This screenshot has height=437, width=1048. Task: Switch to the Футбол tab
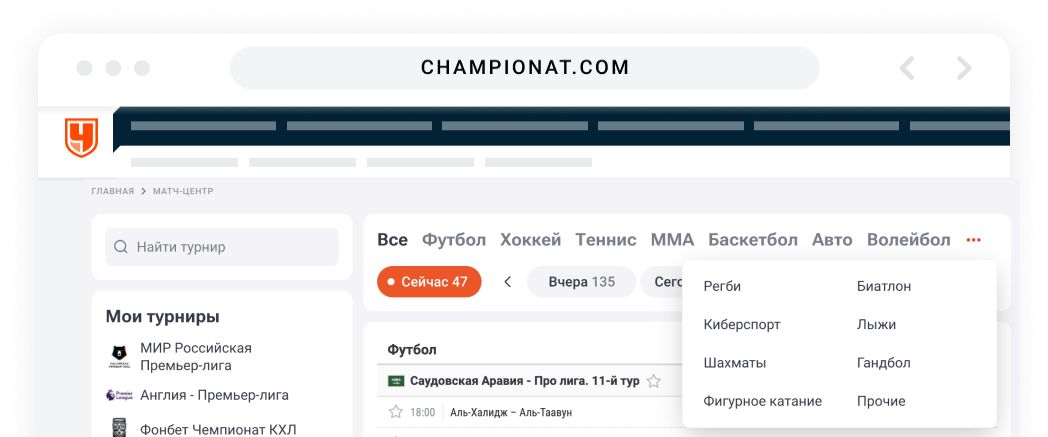[454, 240]
